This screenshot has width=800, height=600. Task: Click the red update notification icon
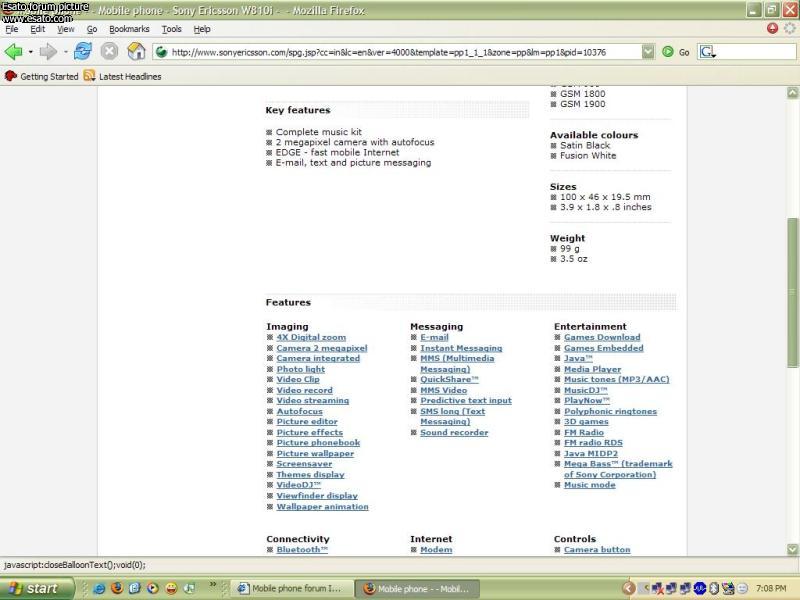772,29
